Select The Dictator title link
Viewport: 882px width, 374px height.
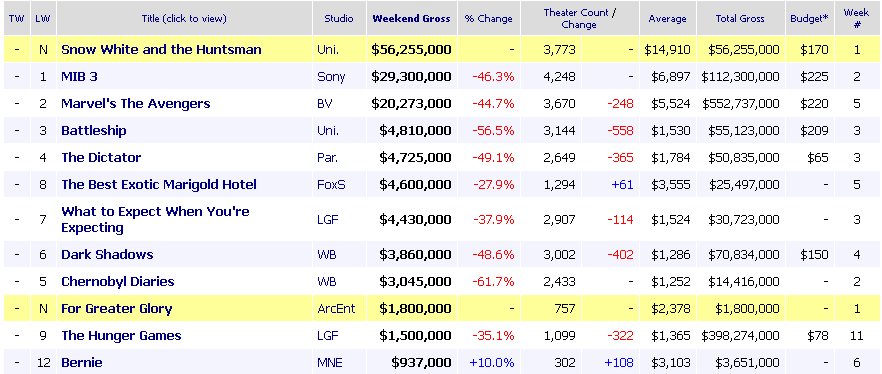[x=101, y=157]
